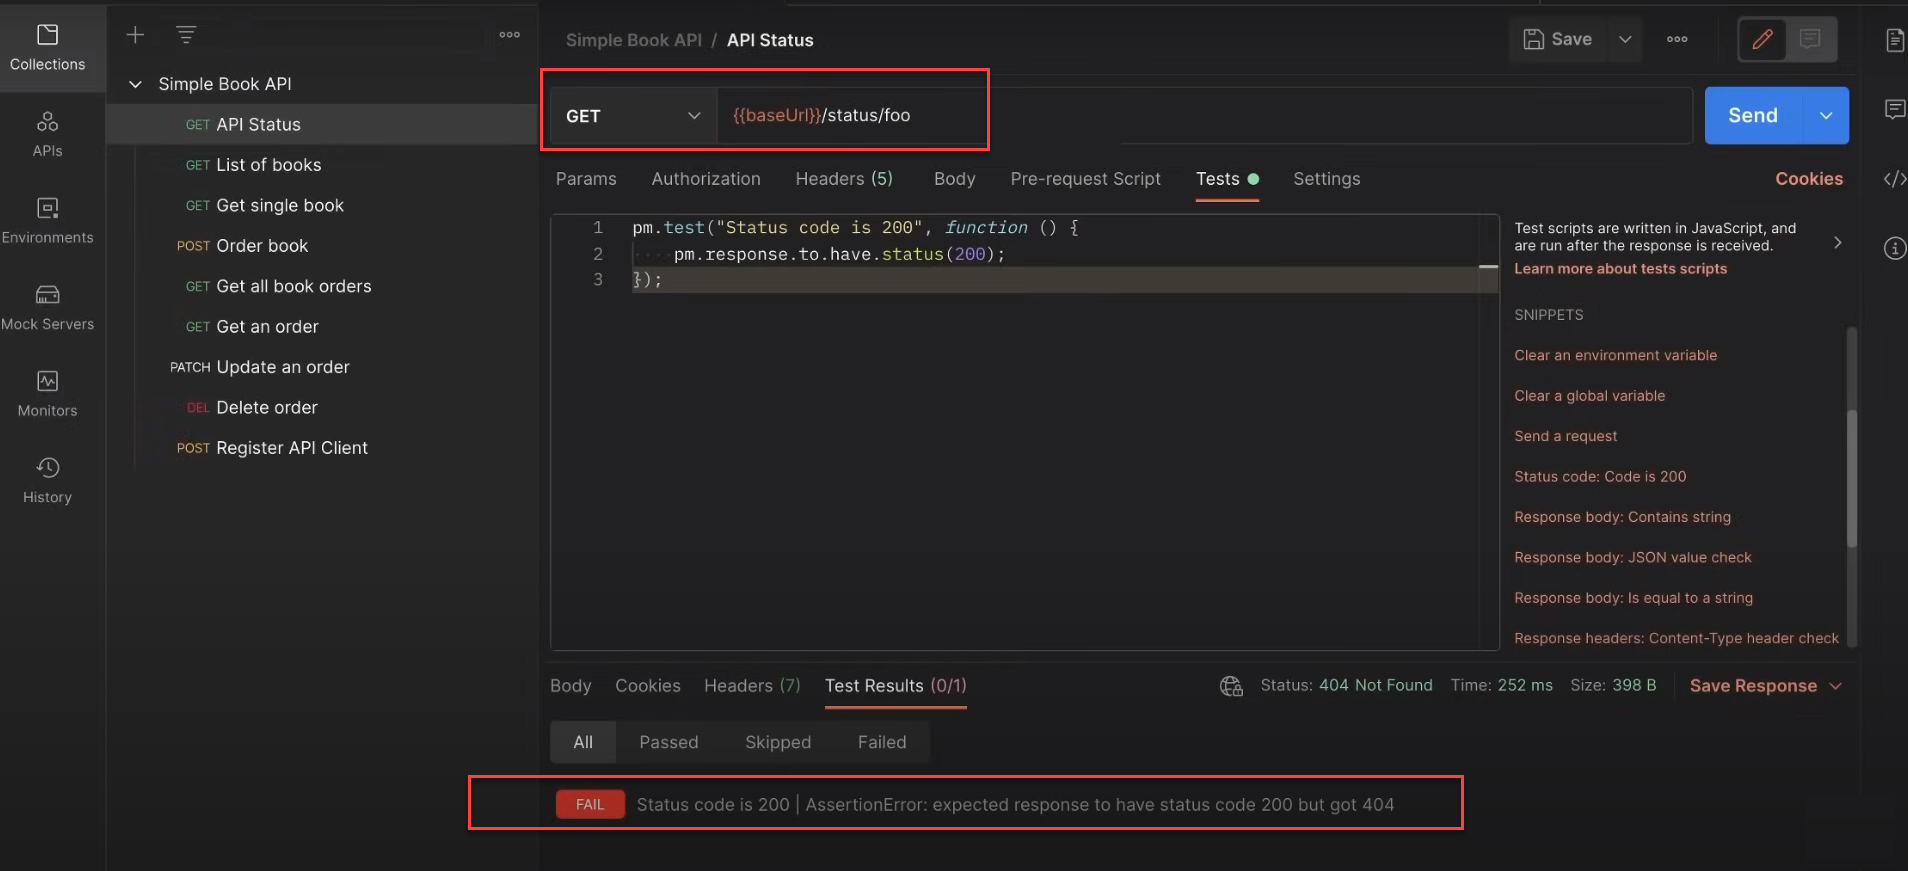Screen dimensions: 1908x871
Task: Open the GET method dropdown
Action: (633, 116)
